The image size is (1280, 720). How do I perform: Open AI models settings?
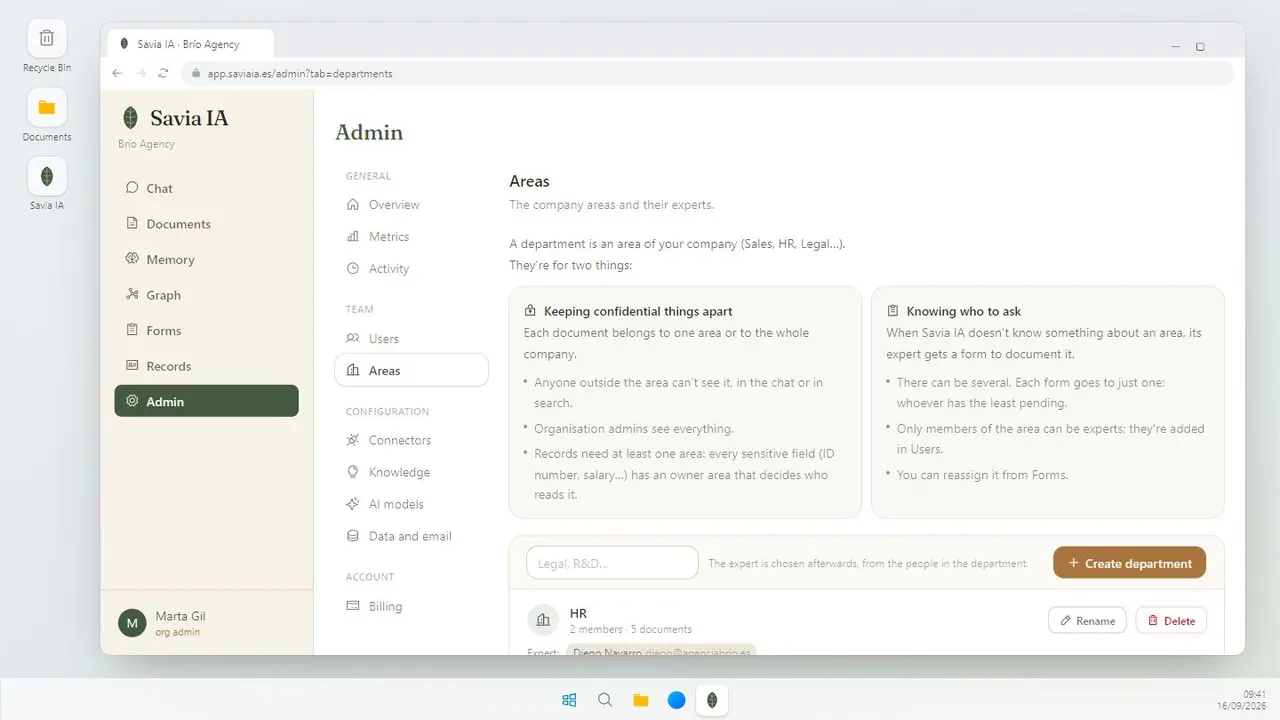pos(411,504)
